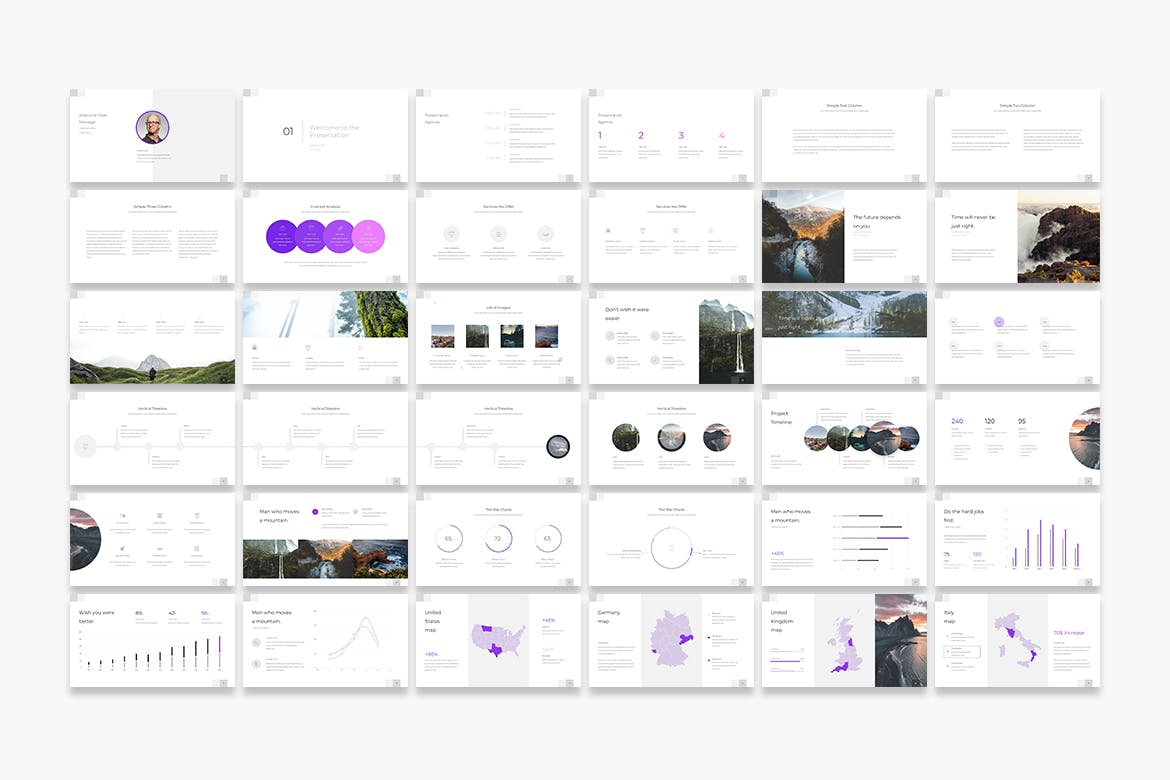Open the 'List of Images' slide

[x=498, y=337]
